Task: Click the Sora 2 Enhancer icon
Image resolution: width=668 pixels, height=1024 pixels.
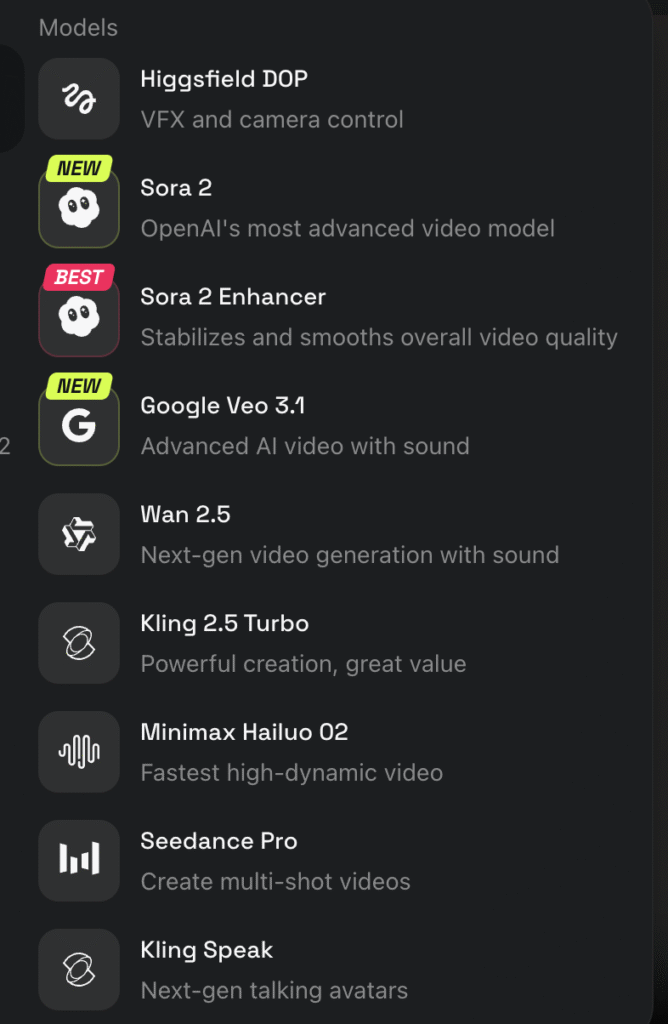Action: click(78, 317)
